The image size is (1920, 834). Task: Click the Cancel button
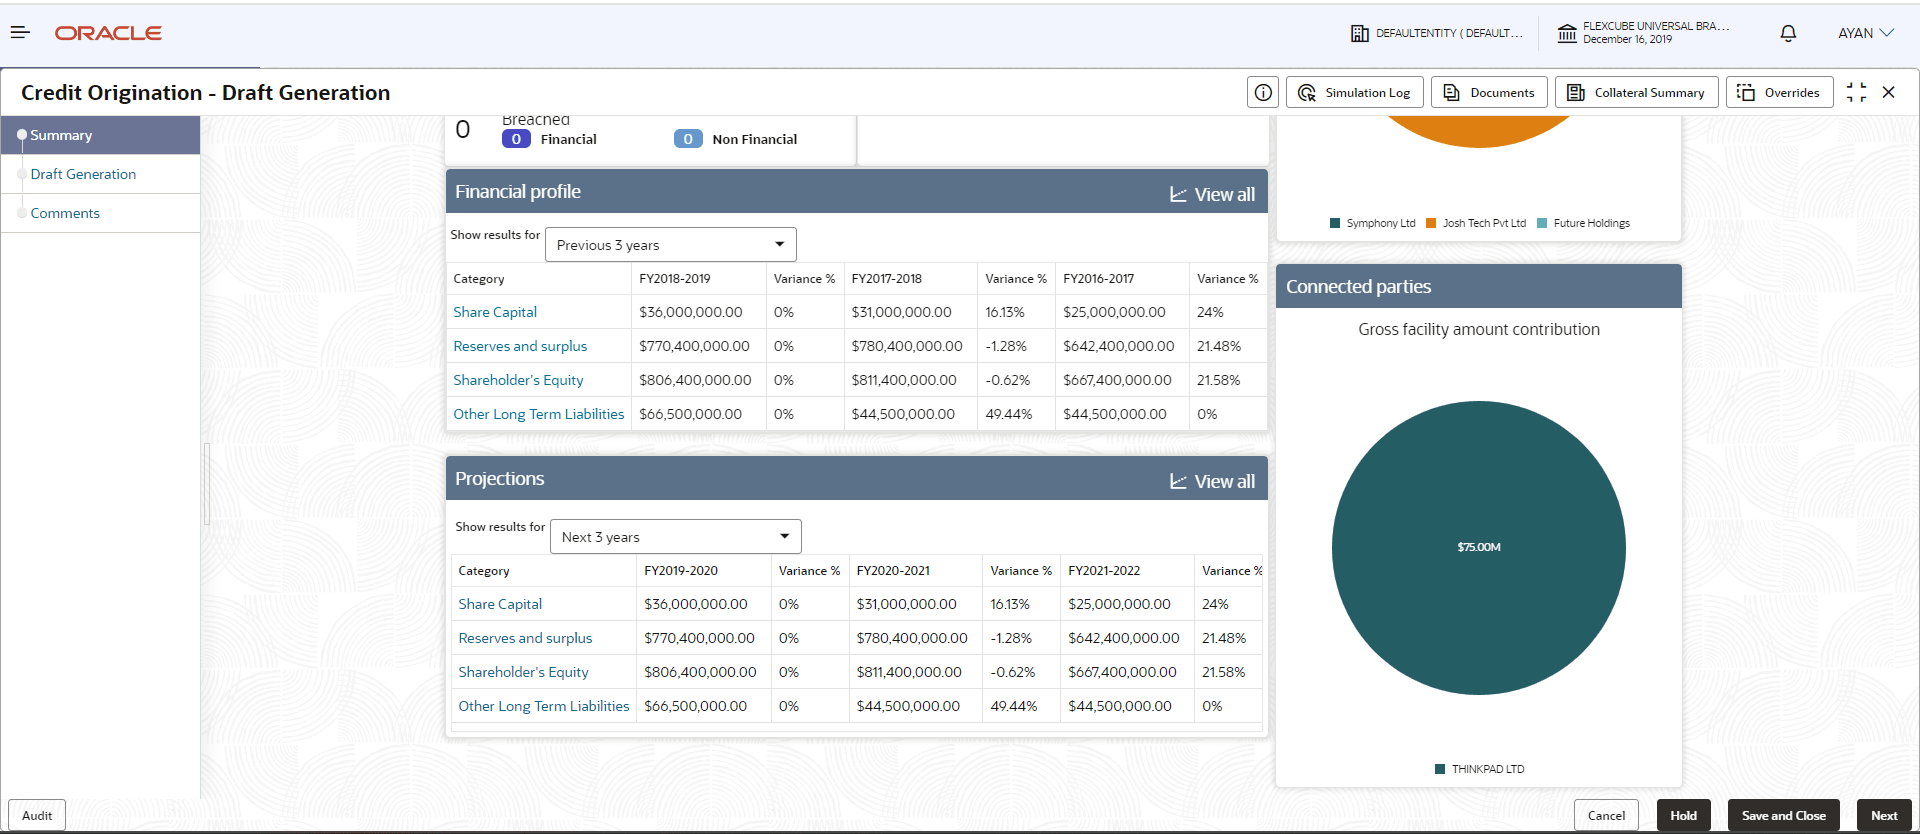(1606, 815)
